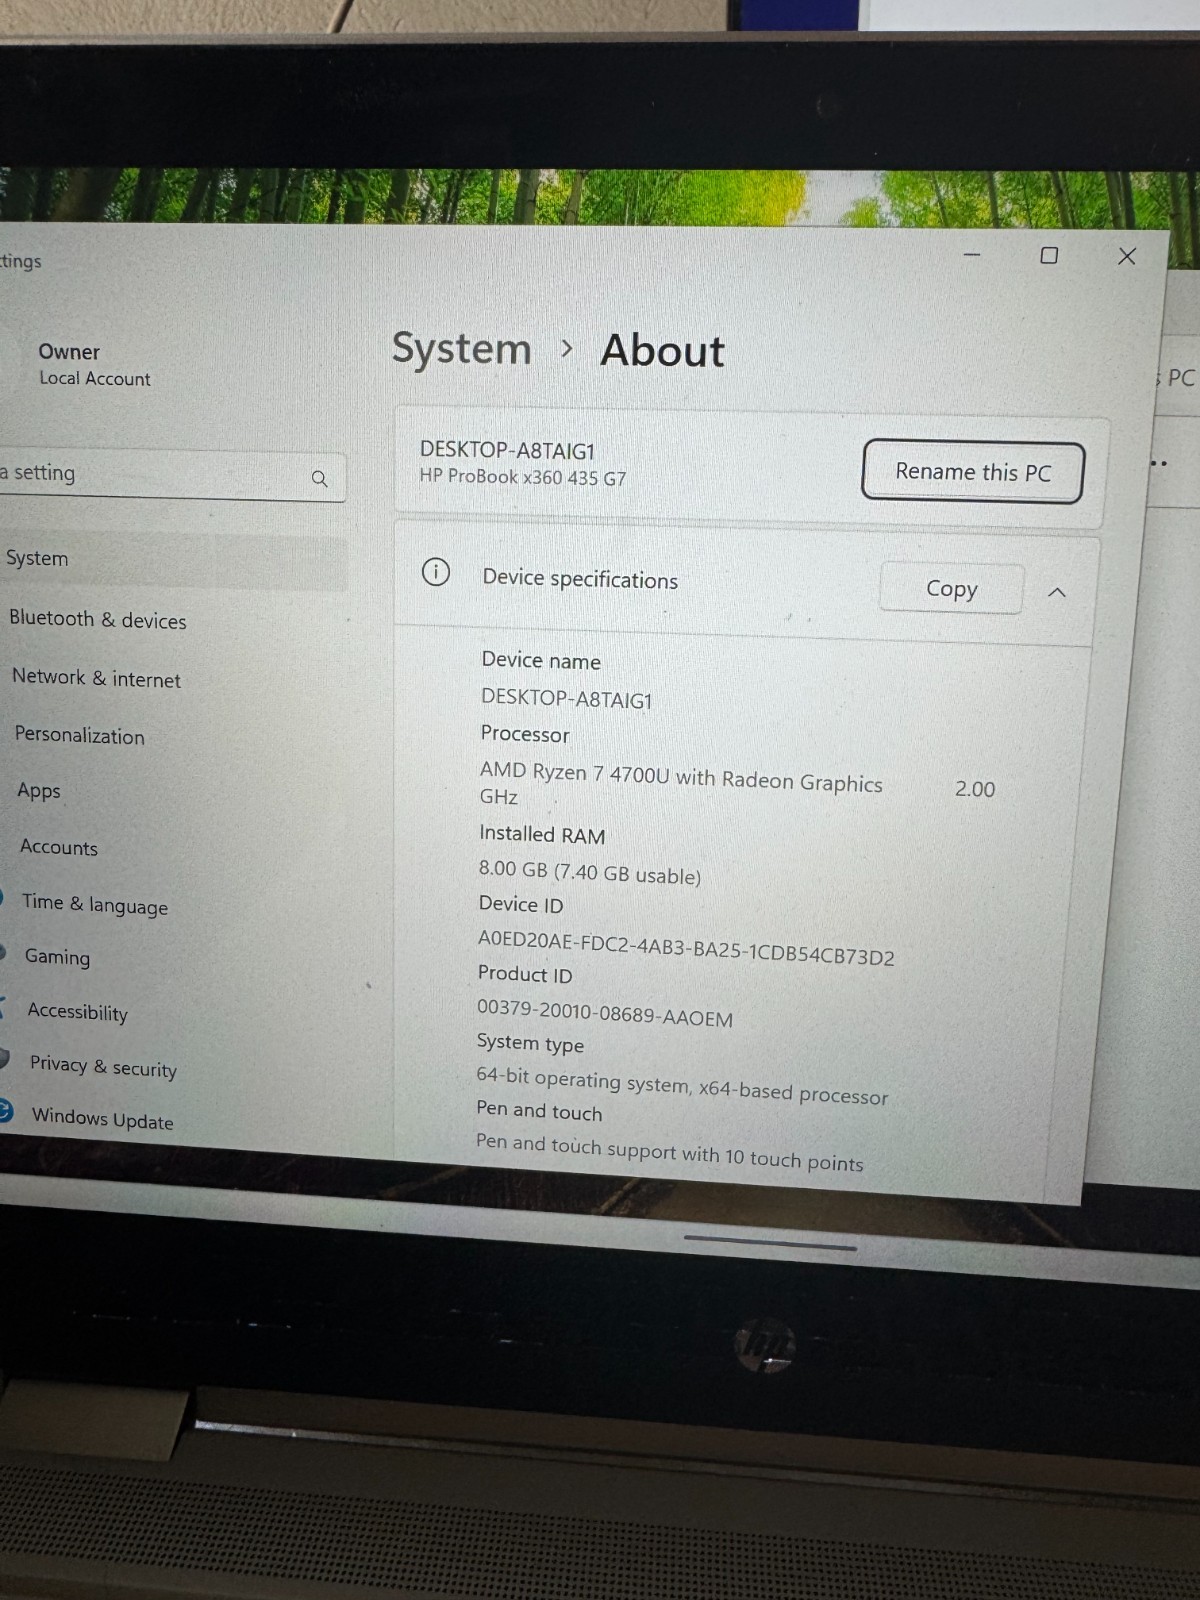Copy the device specifications
This screenshot has width=1200, height=1600.
click(x=951, y=588)
